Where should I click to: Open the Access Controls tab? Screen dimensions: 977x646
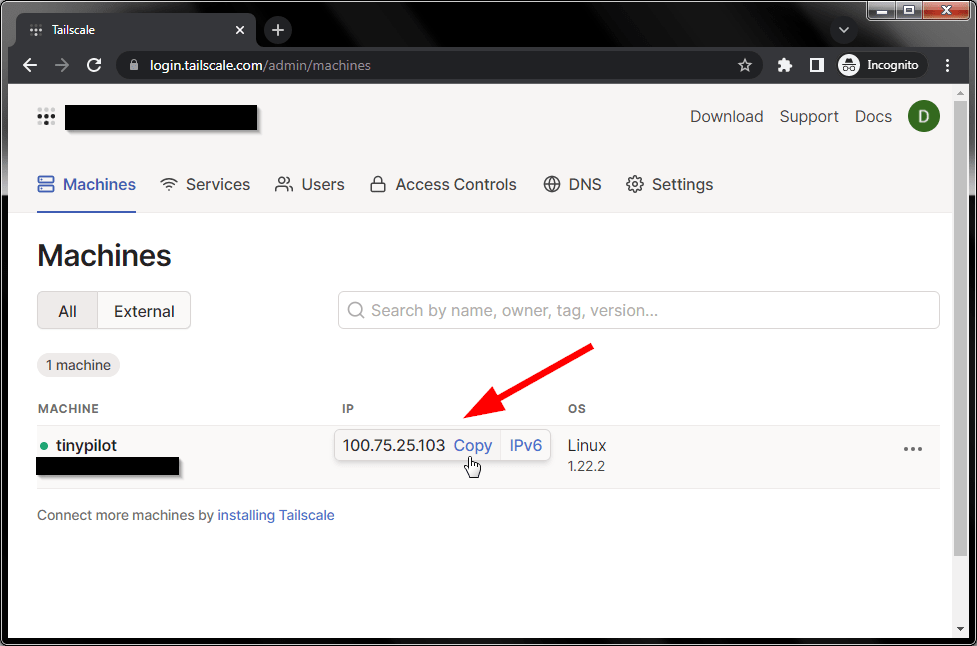443,184
